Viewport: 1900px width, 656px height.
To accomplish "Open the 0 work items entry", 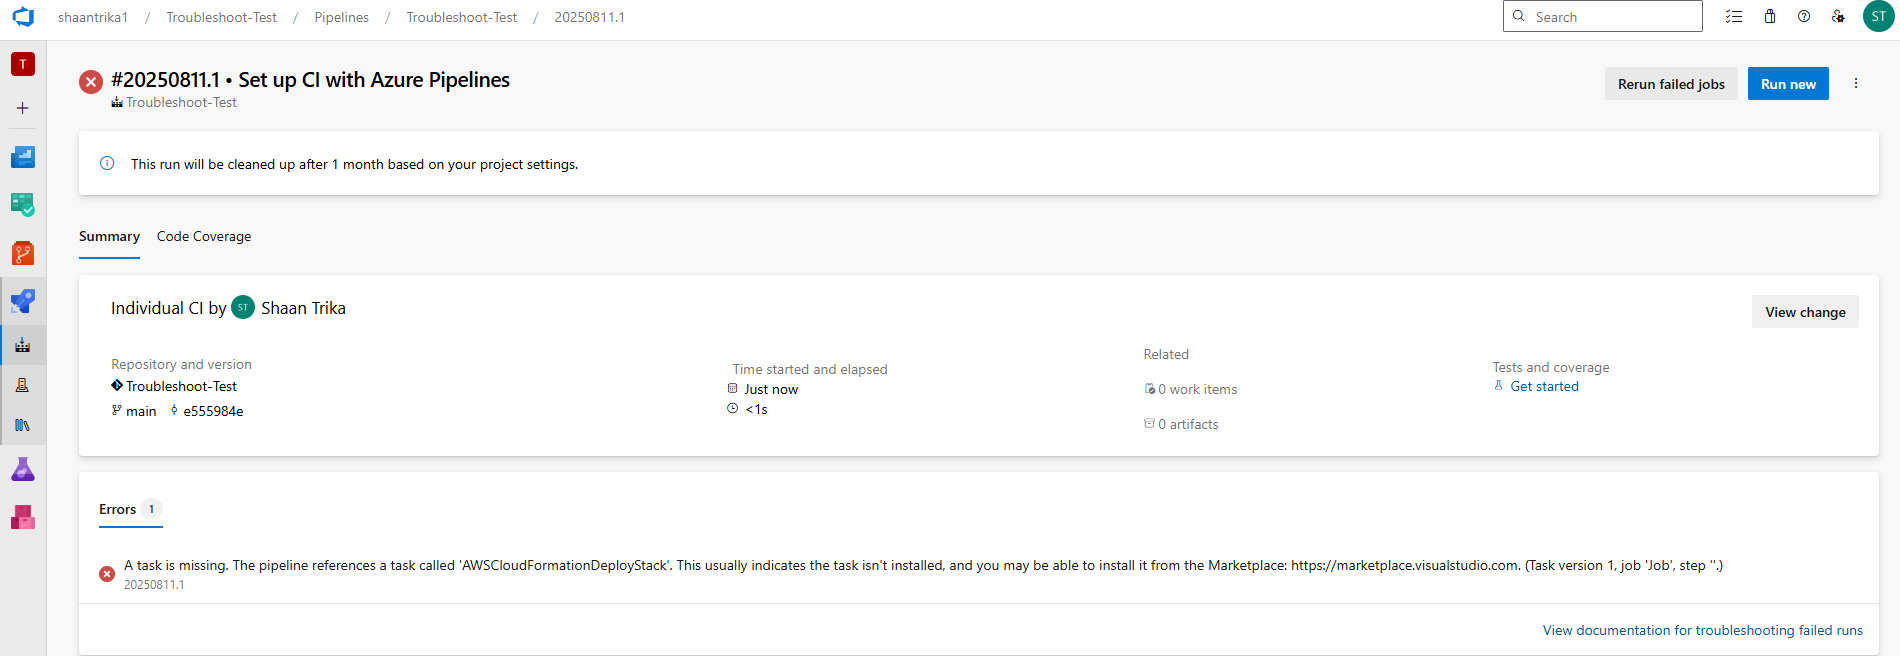I will coord(1197,389).
